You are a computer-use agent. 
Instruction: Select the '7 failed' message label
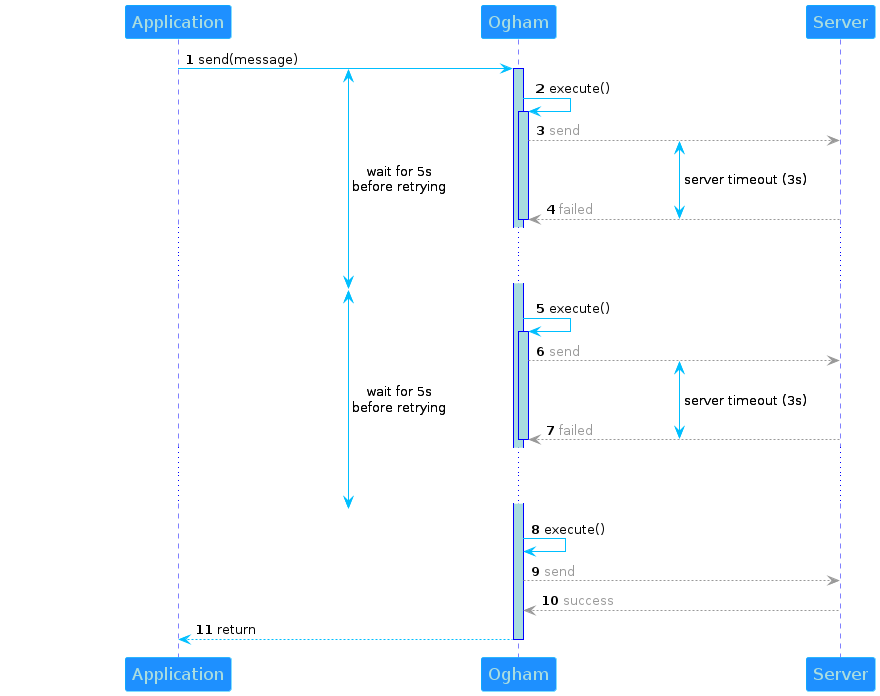(570, 431)
